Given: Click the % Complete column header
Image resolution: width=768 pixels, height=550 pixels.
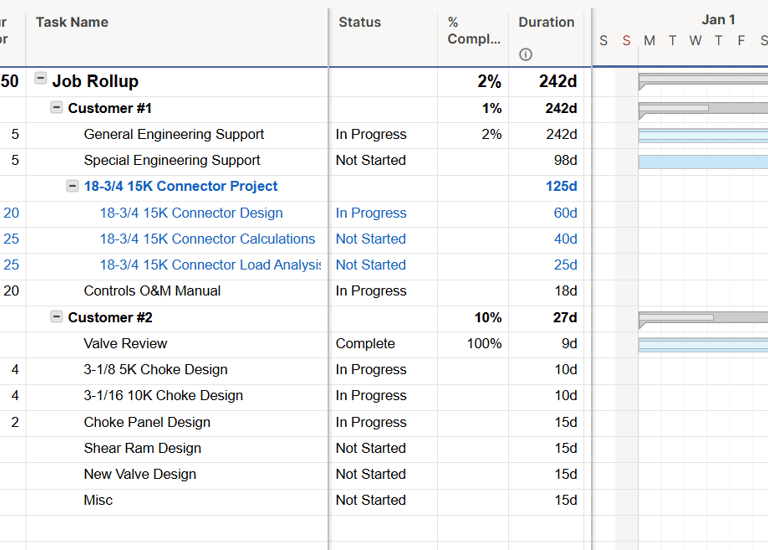Looking at the screenshot, I should [474, 31].
